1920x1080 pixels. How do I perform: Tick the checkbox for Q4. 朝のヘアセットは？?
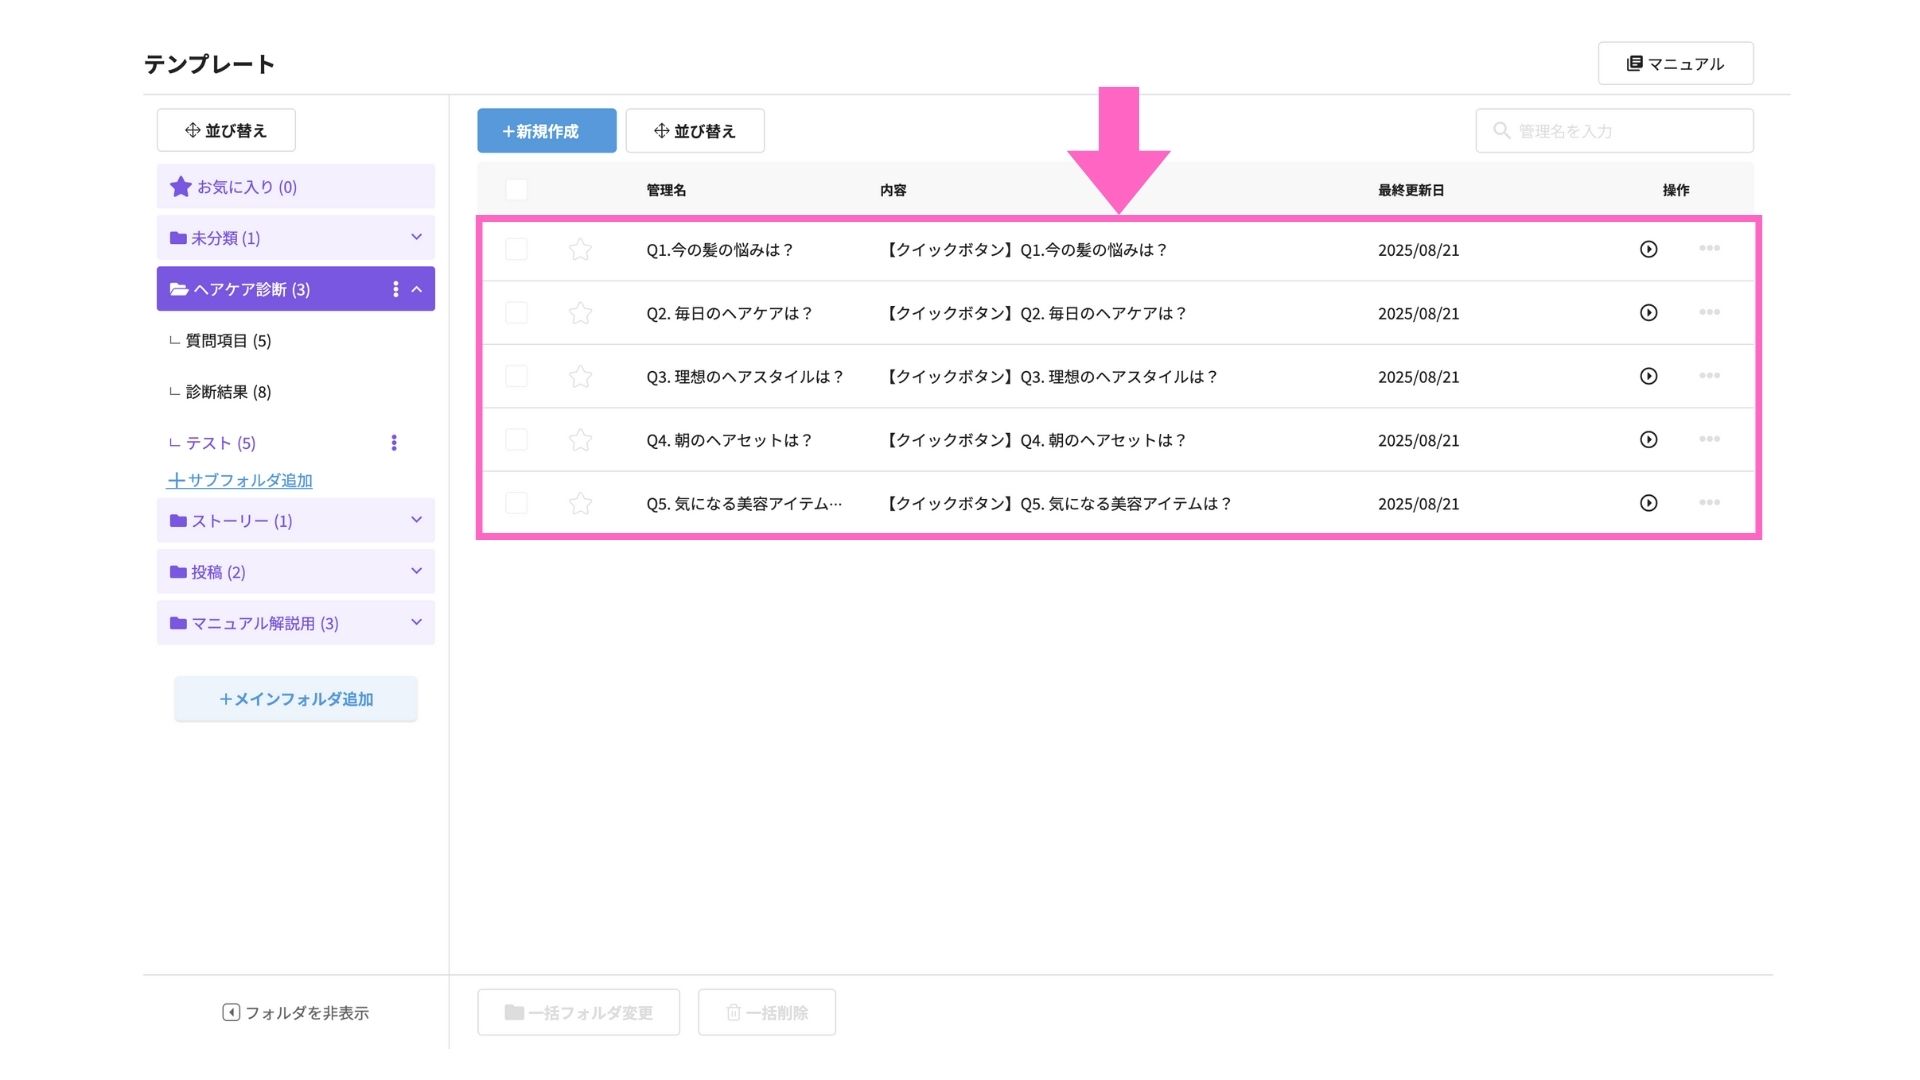click(x=516, y=439)
